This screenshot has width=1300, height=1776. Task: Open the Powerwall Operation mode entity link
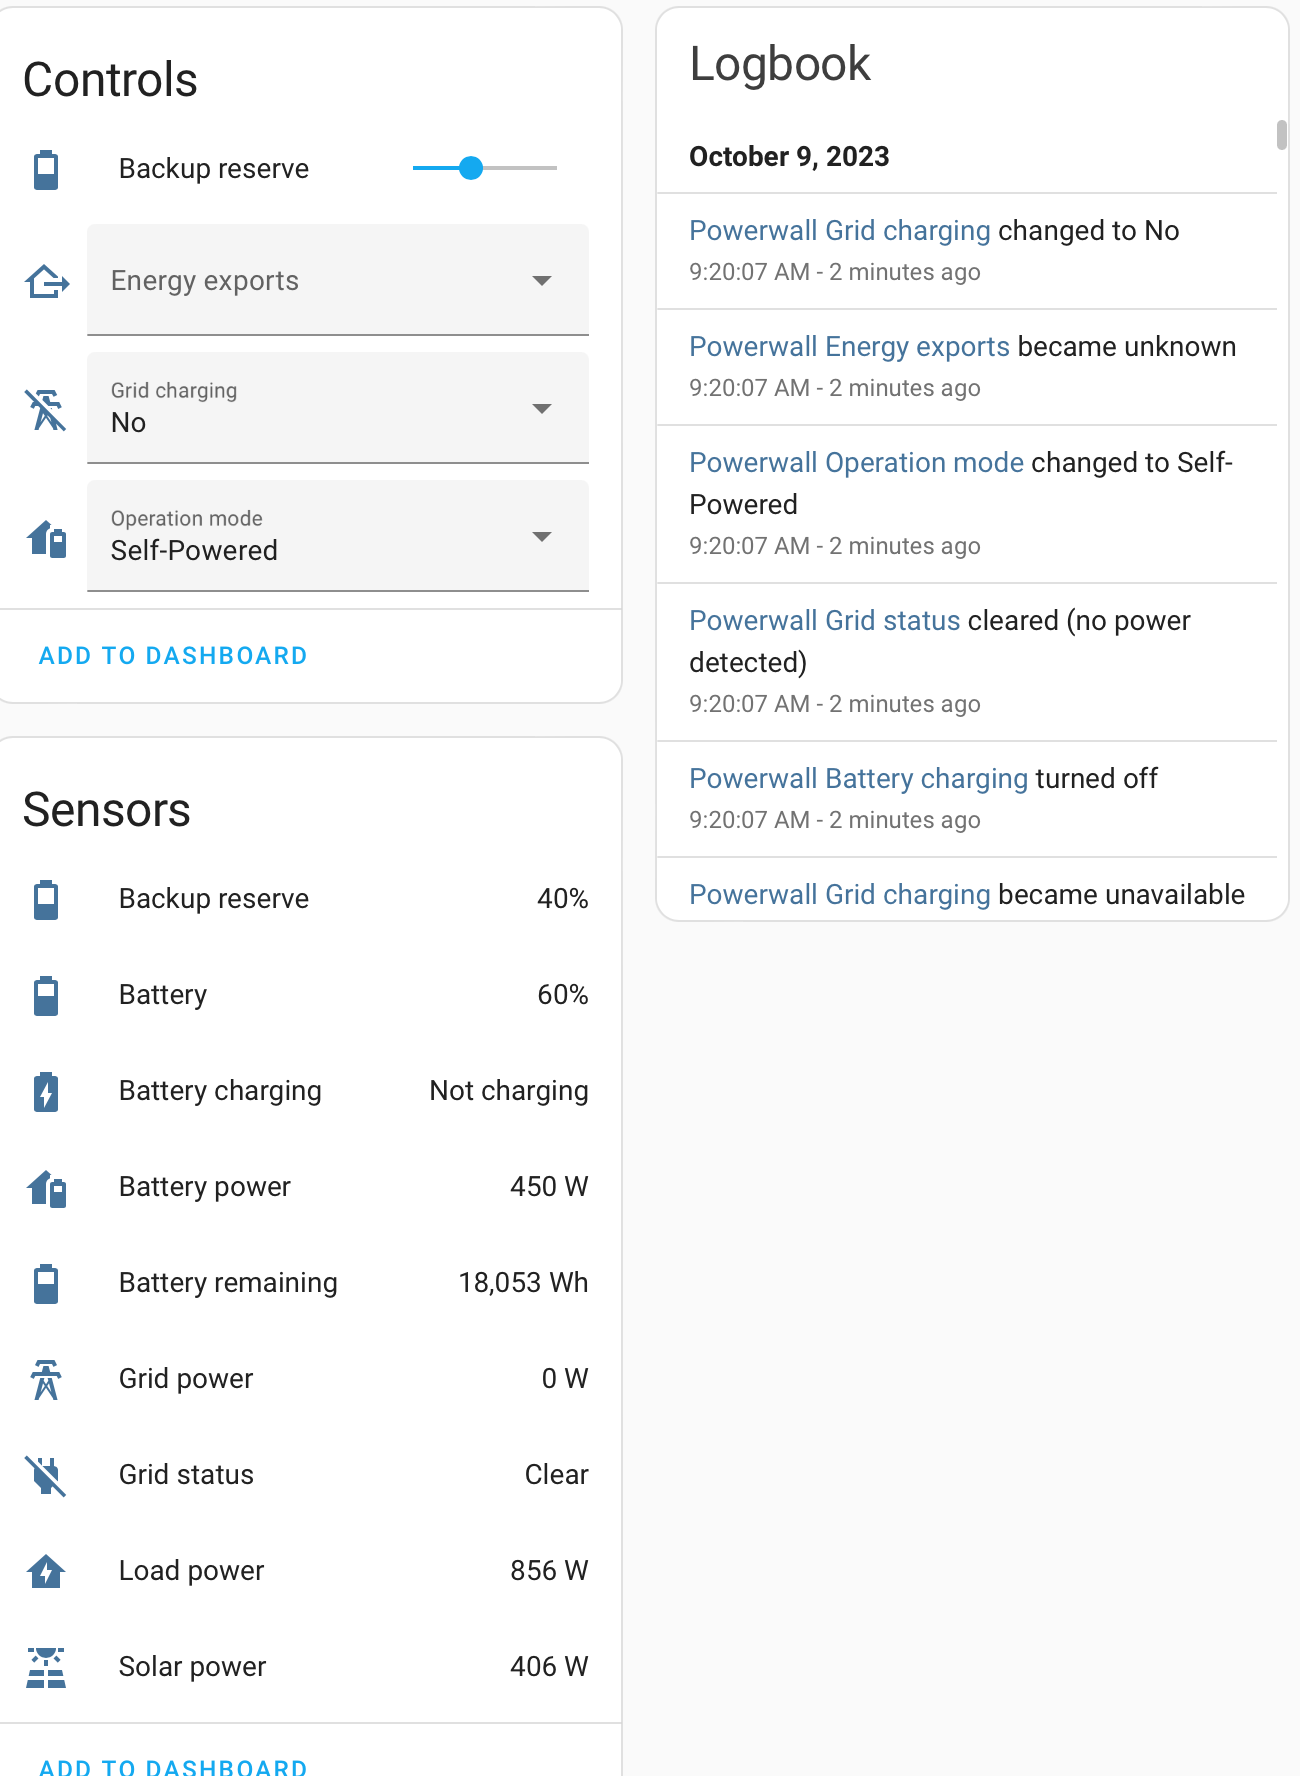[856, 462]
